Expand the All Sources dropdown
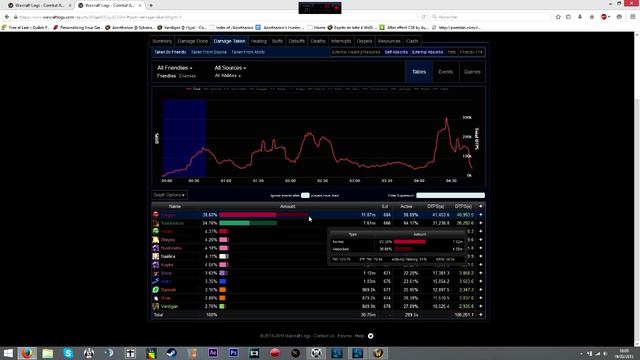The image size is (640, 360). pos(230,68)
